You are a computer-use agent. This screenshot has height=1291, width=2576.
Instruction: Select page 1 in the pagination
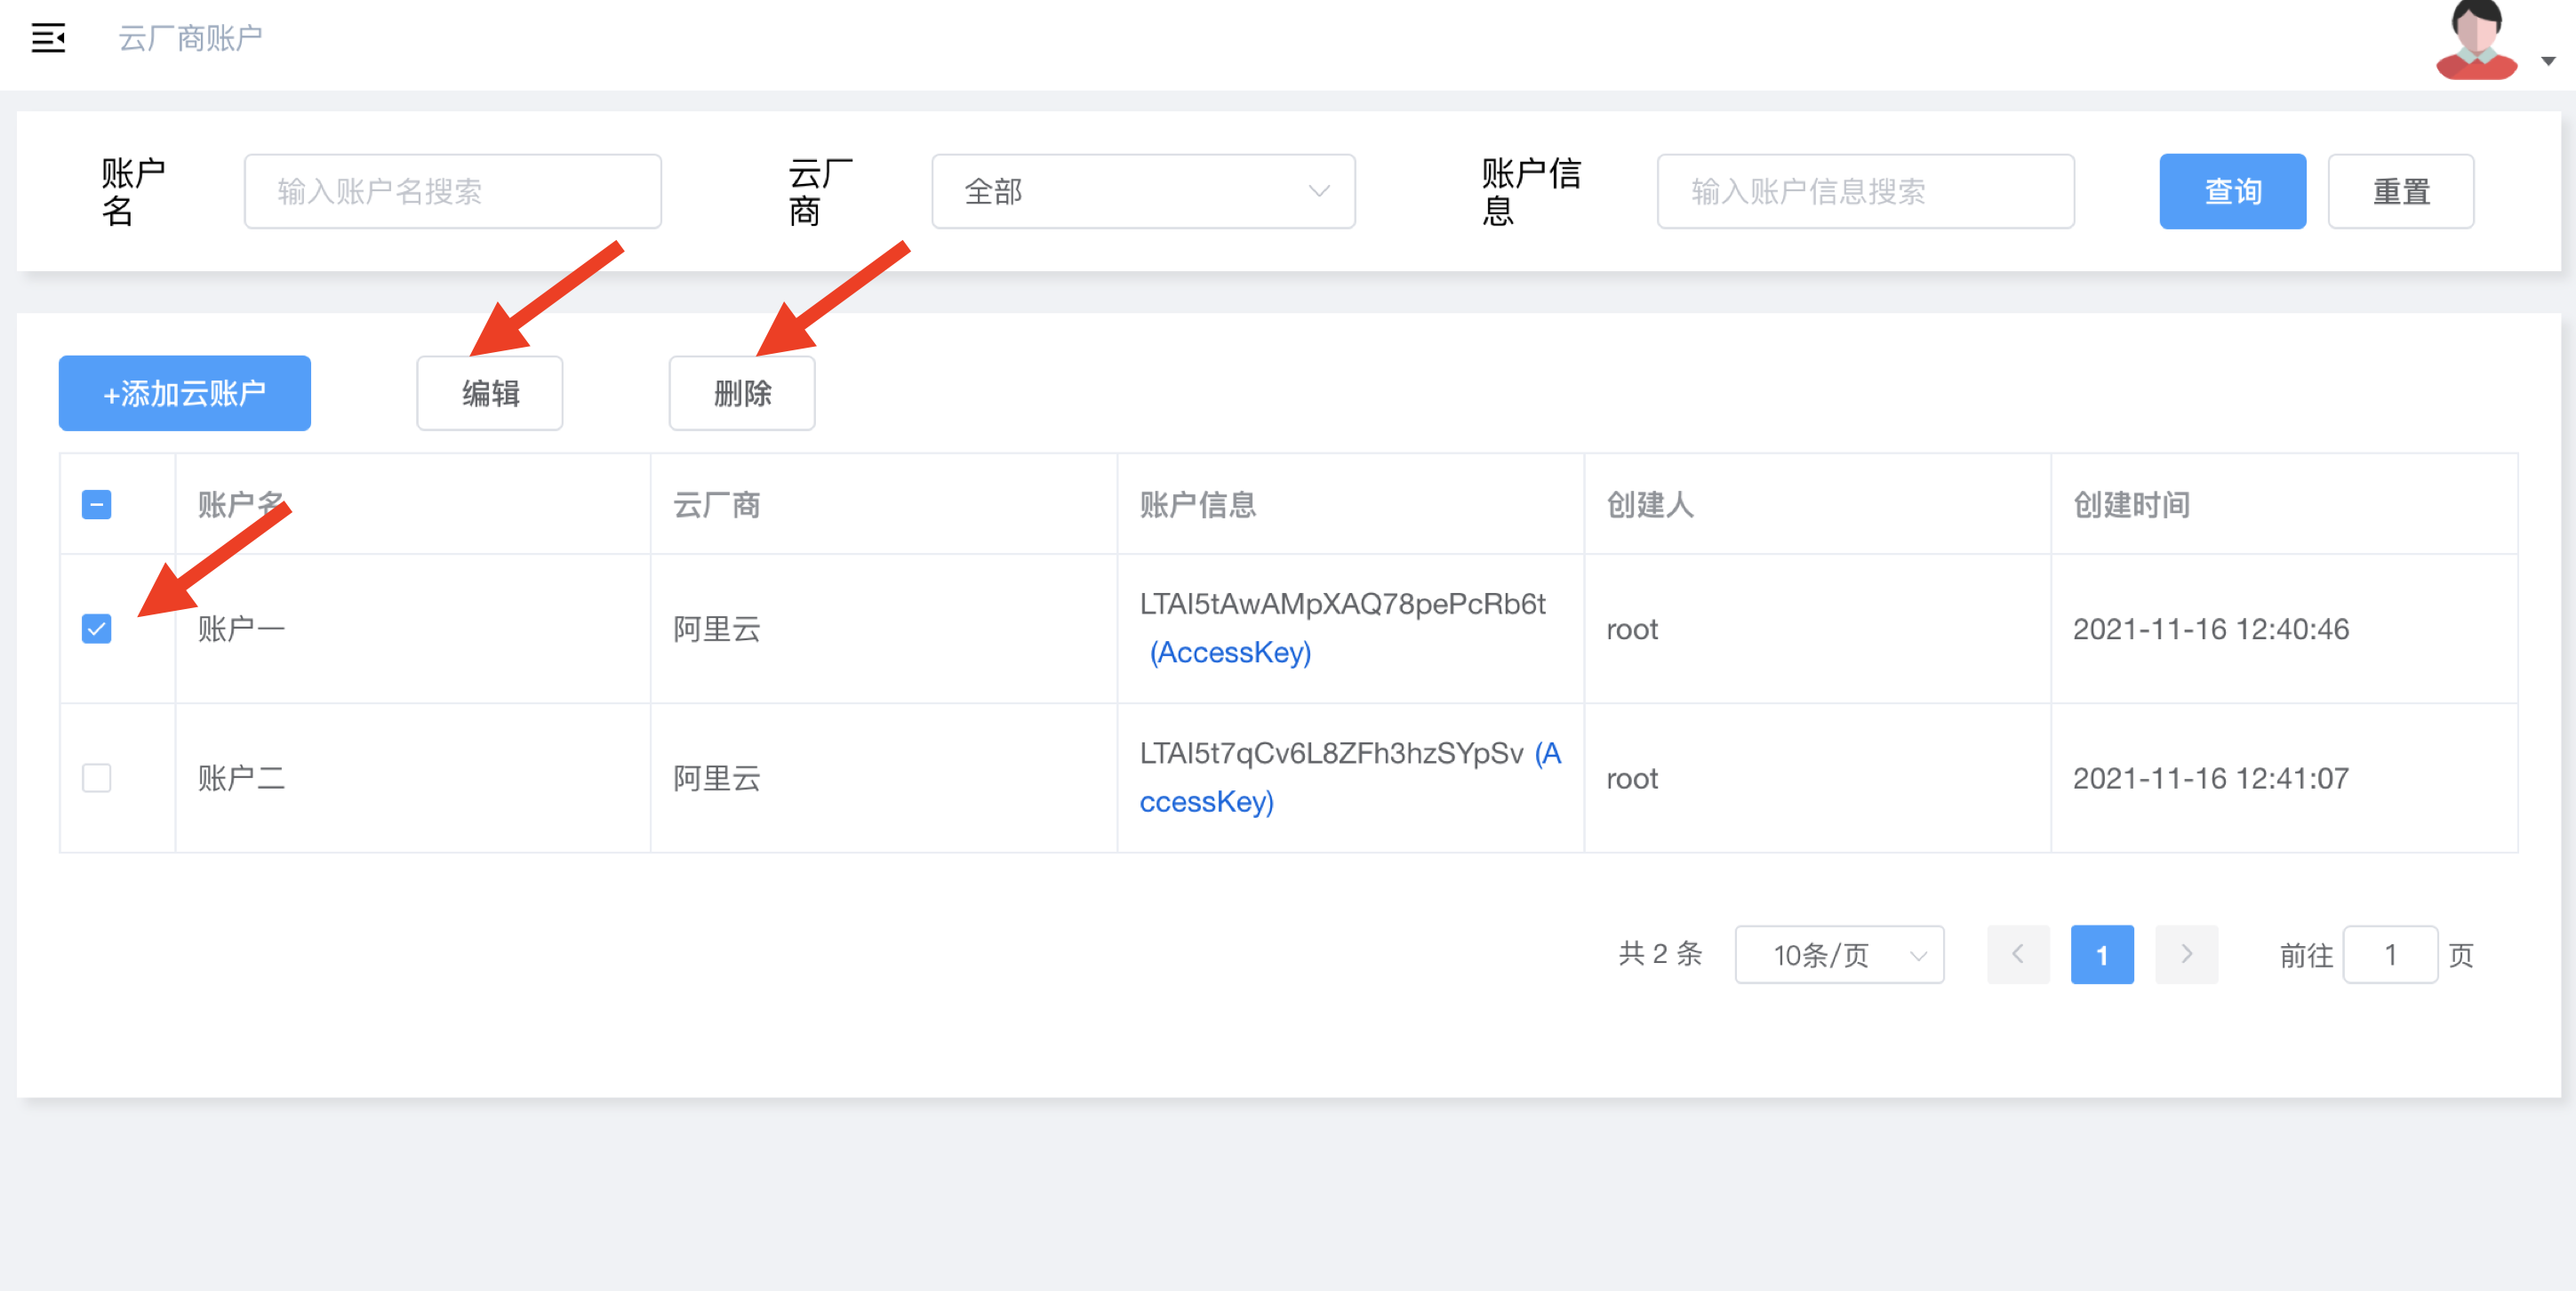(2102, 955)
